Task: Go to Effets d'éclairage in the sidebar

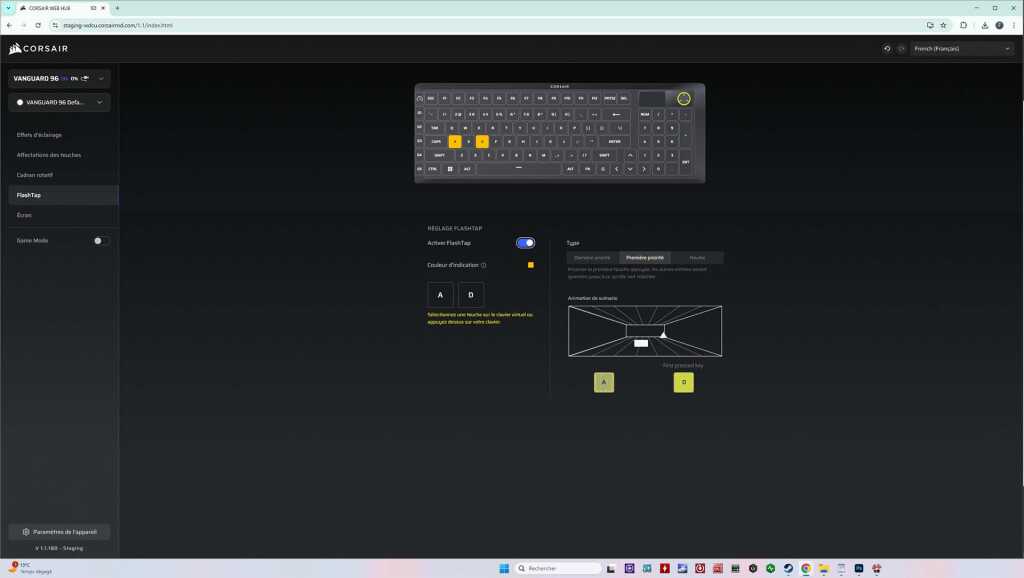Action: click(x=40, y=134)
